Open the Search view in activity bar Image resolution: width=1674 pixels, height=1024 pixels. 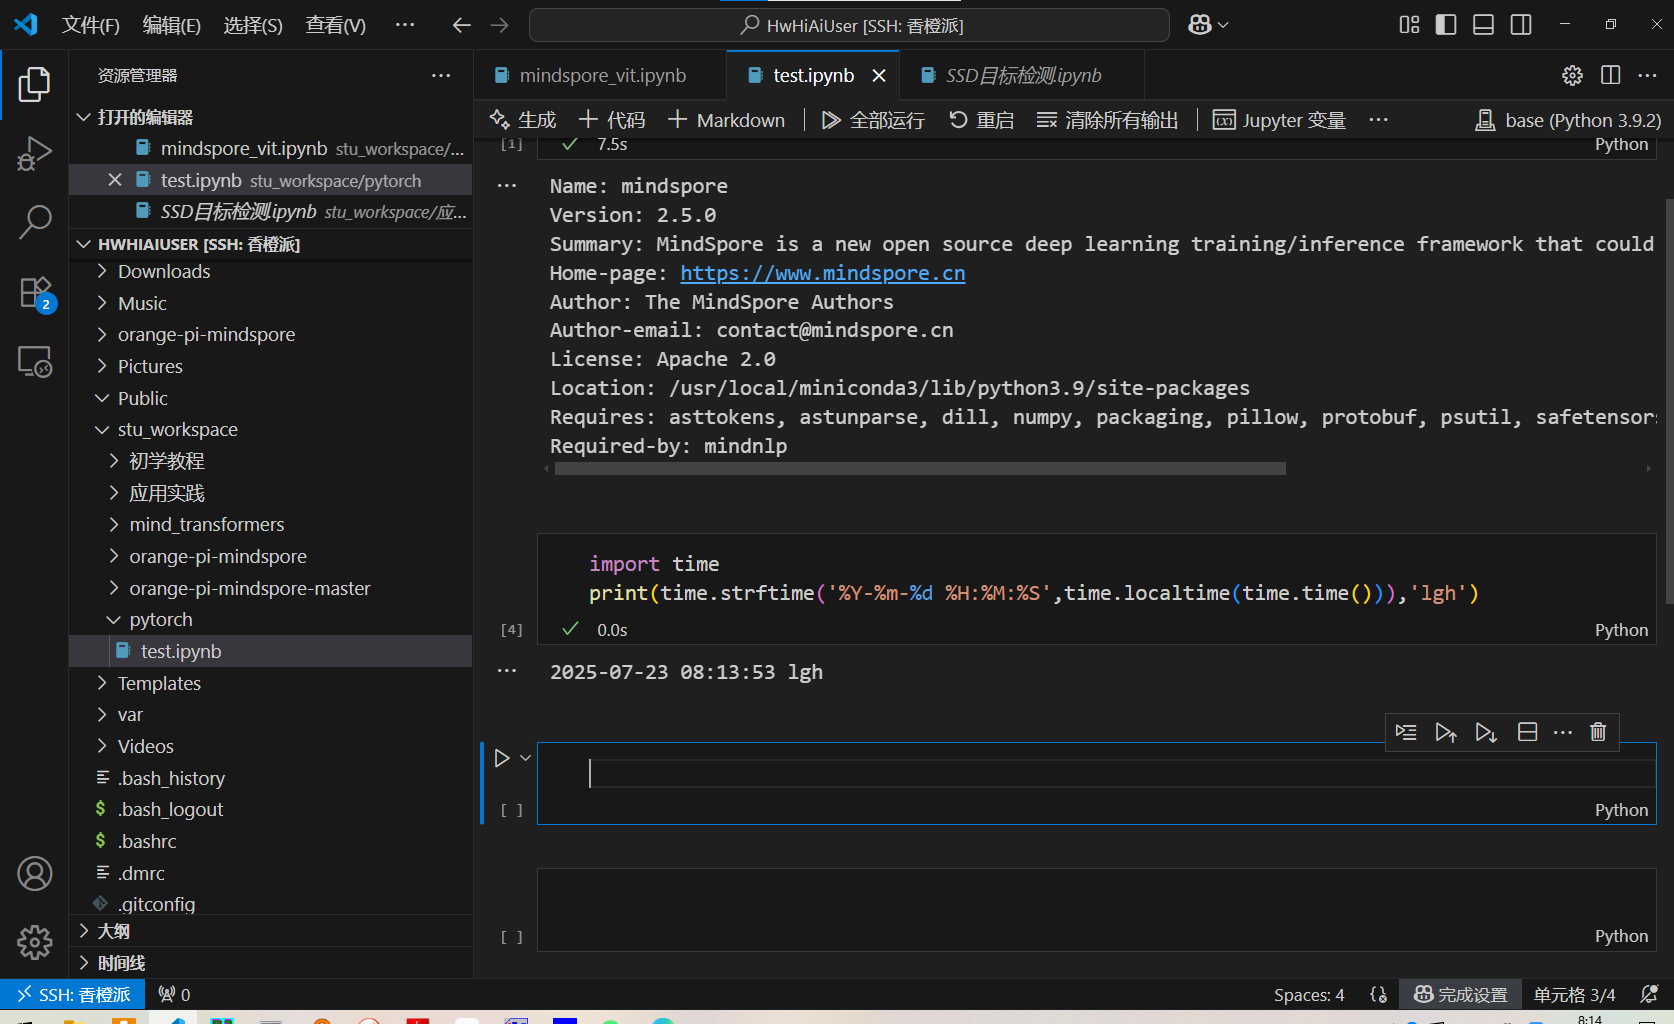(x=34, y=222)
